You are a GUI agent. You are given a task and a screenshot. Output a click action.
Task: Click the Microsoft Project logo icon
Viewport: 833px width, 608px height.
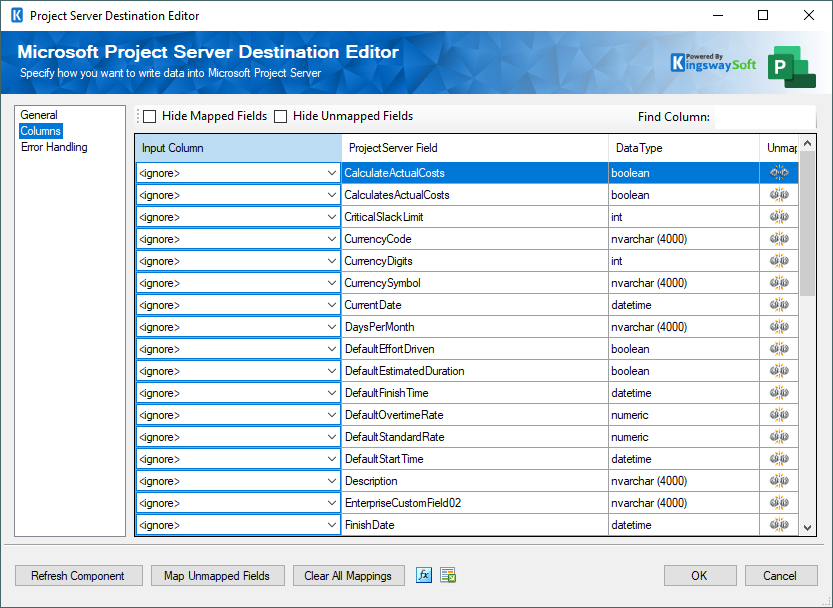pos(791,66)
